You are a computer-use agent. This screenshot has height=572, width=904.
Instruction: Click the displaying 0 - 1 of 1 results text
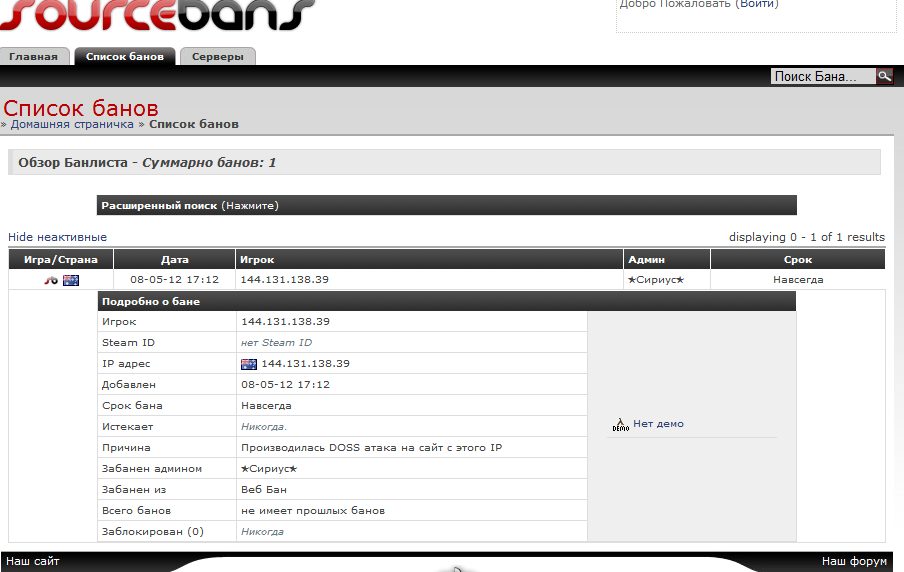pyautogui.click(x=807, y=237)
